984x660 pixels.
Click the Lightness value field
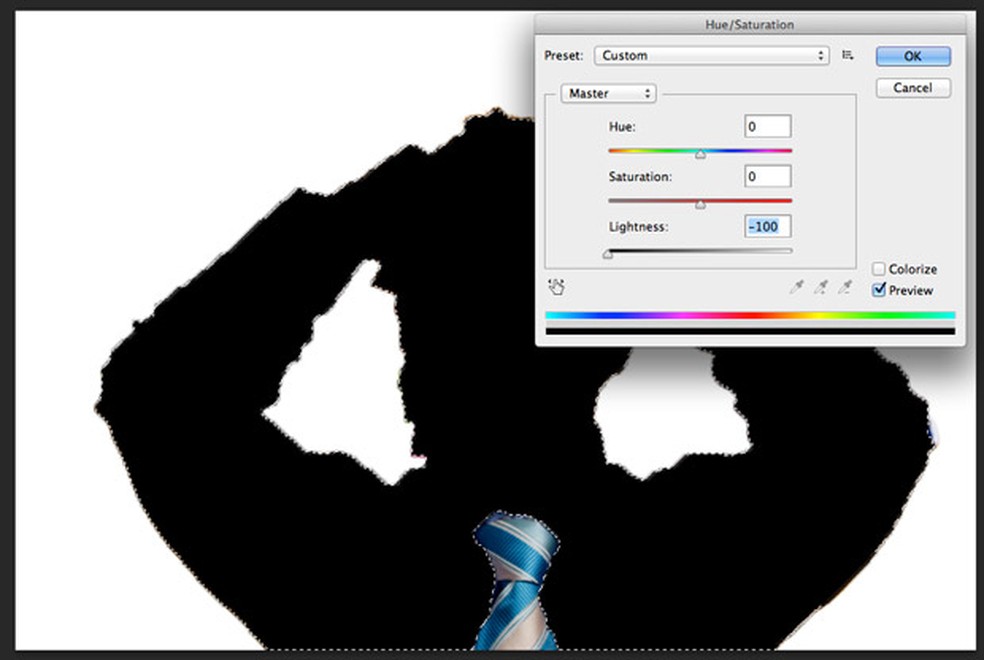[x=767, y=226]
